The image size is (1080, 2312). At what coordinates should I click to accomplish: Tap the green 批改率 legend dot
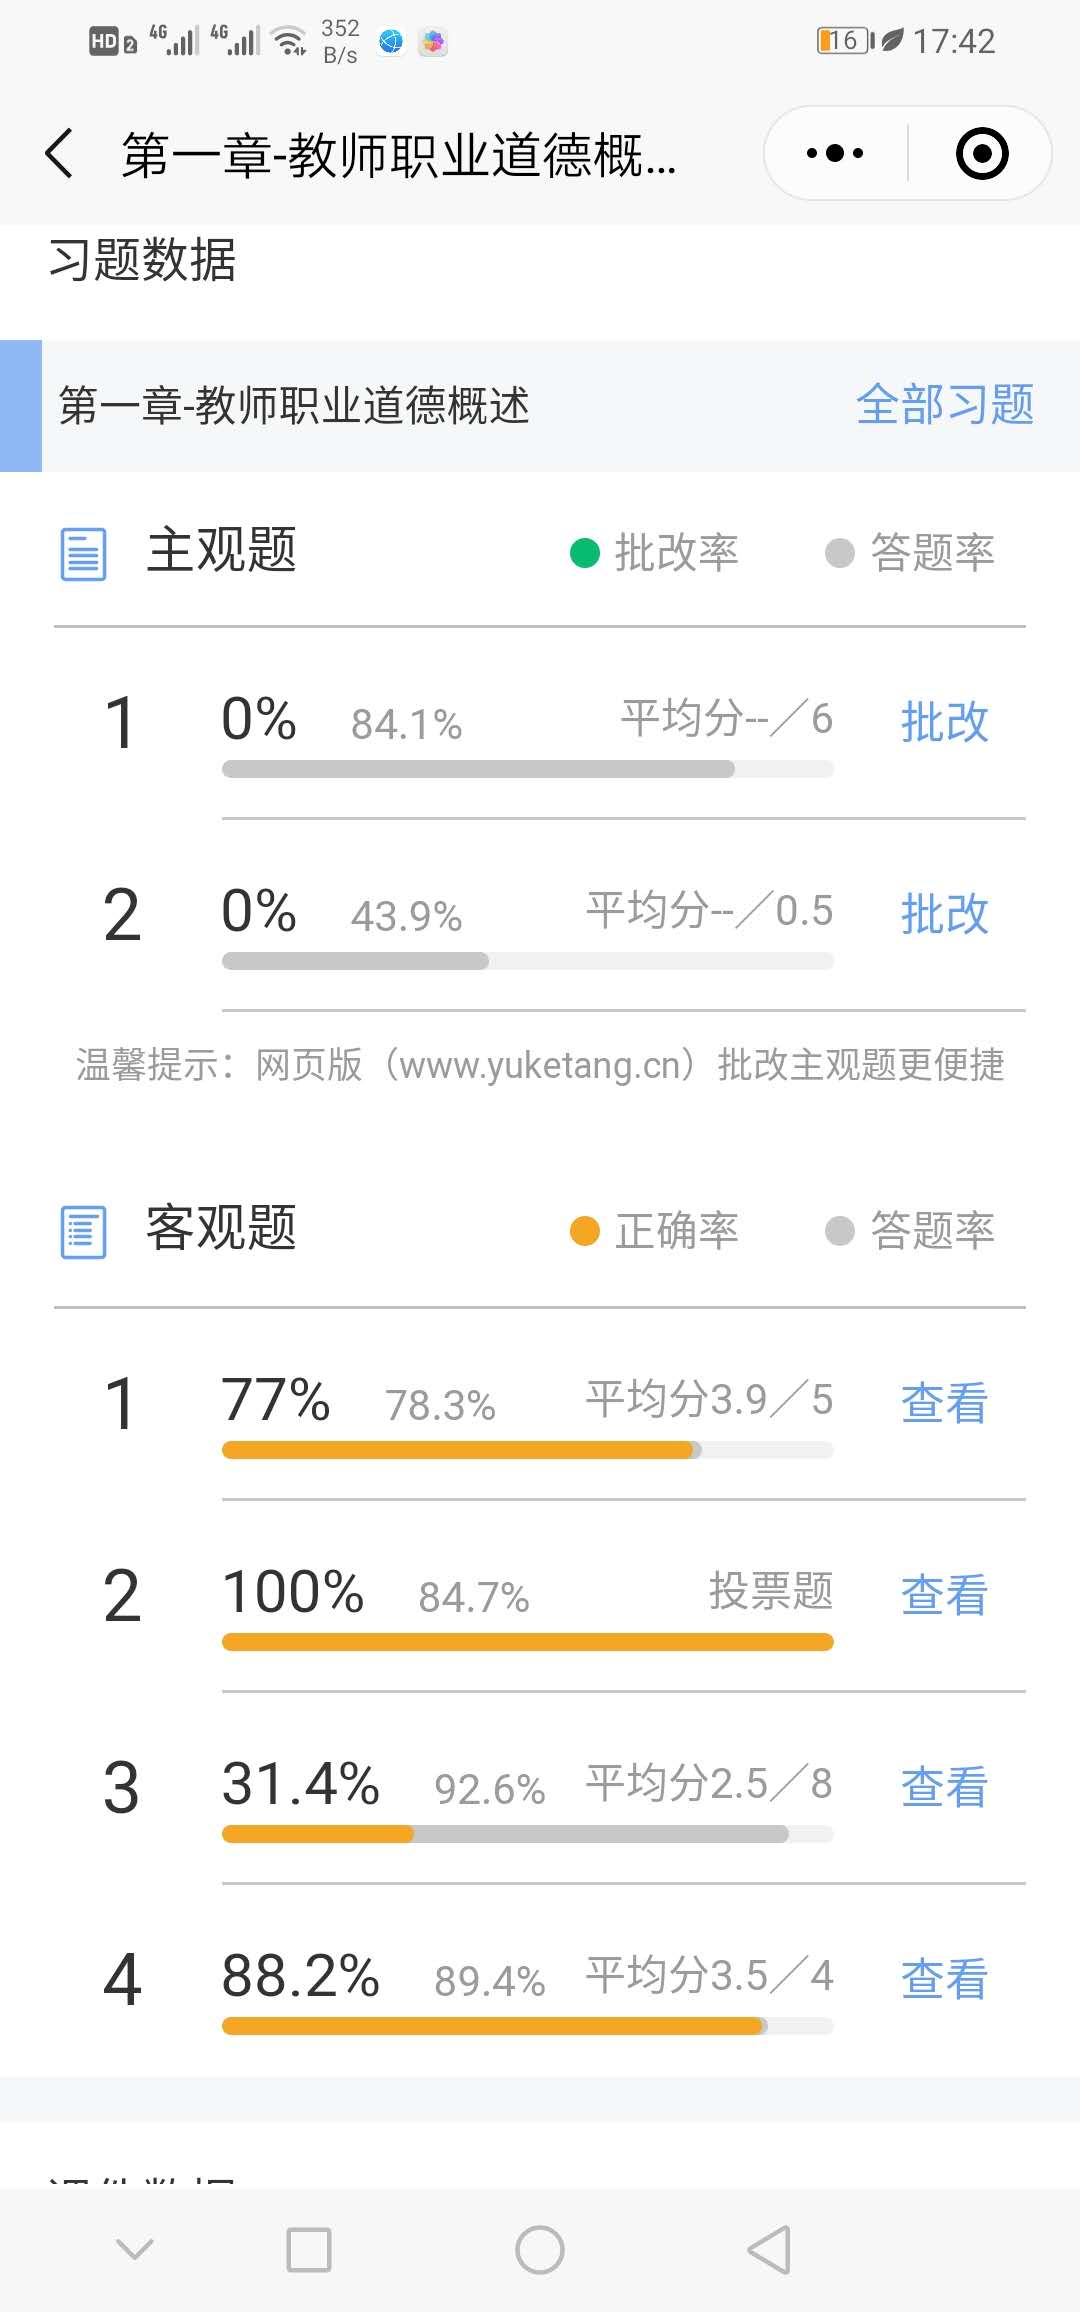[x=584, y=553]
